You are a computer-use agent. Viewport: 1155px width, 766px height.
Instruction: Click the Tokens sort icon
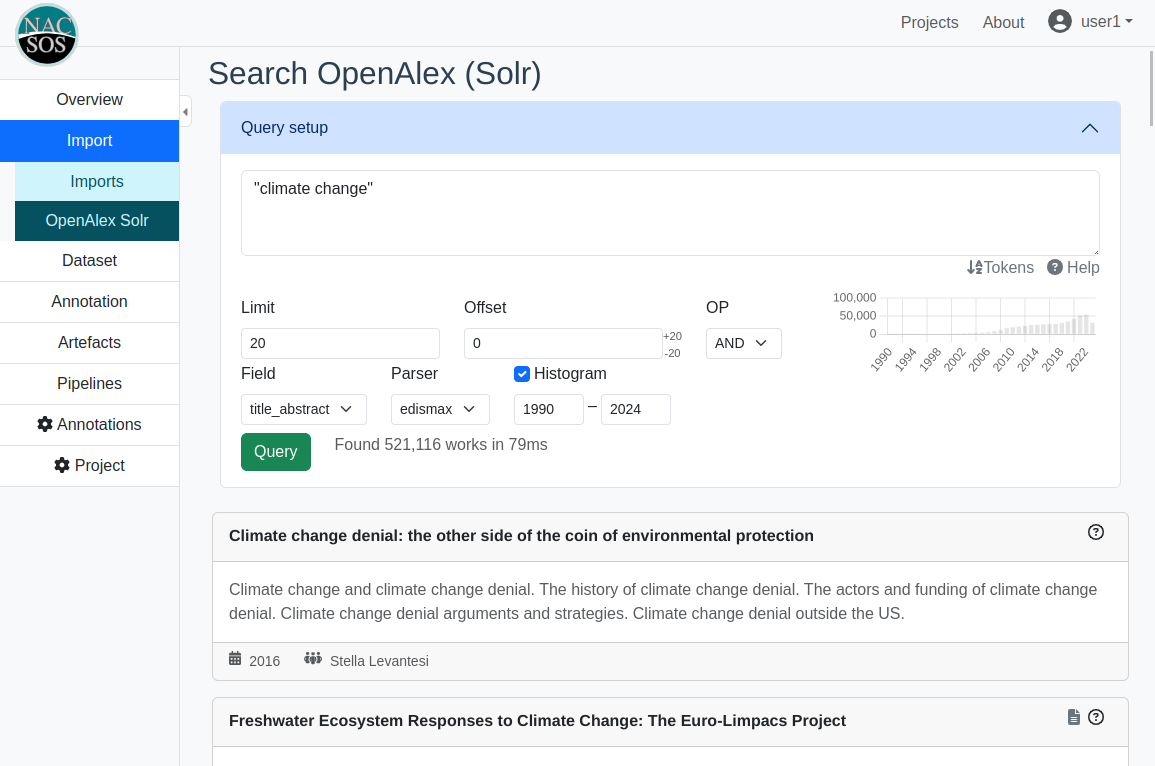tap(975, 267)
